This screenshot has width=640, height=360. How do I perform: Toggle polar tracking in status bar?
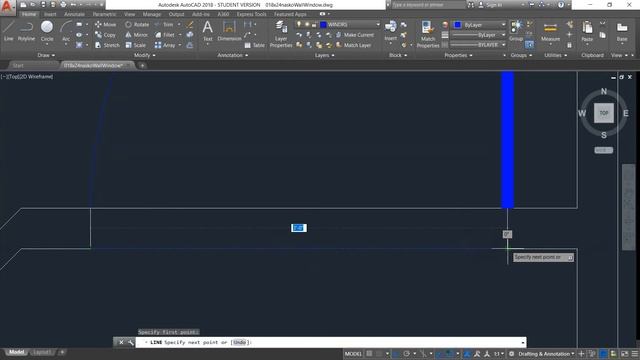(x=407, y=353)
